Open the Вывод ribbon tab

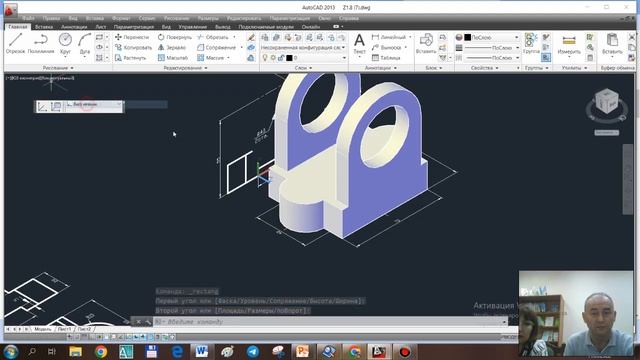pos(223,27)
